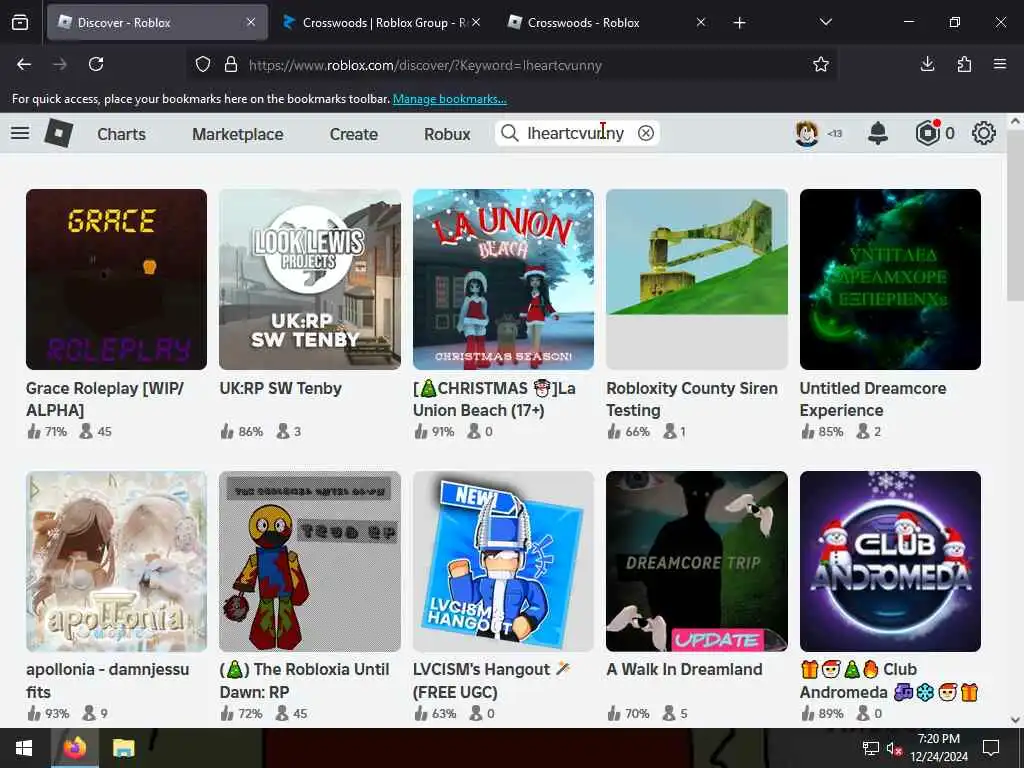Clear the Roblox search field
This screenshot has height=768, width=1024.
click(x=645, y=133)
